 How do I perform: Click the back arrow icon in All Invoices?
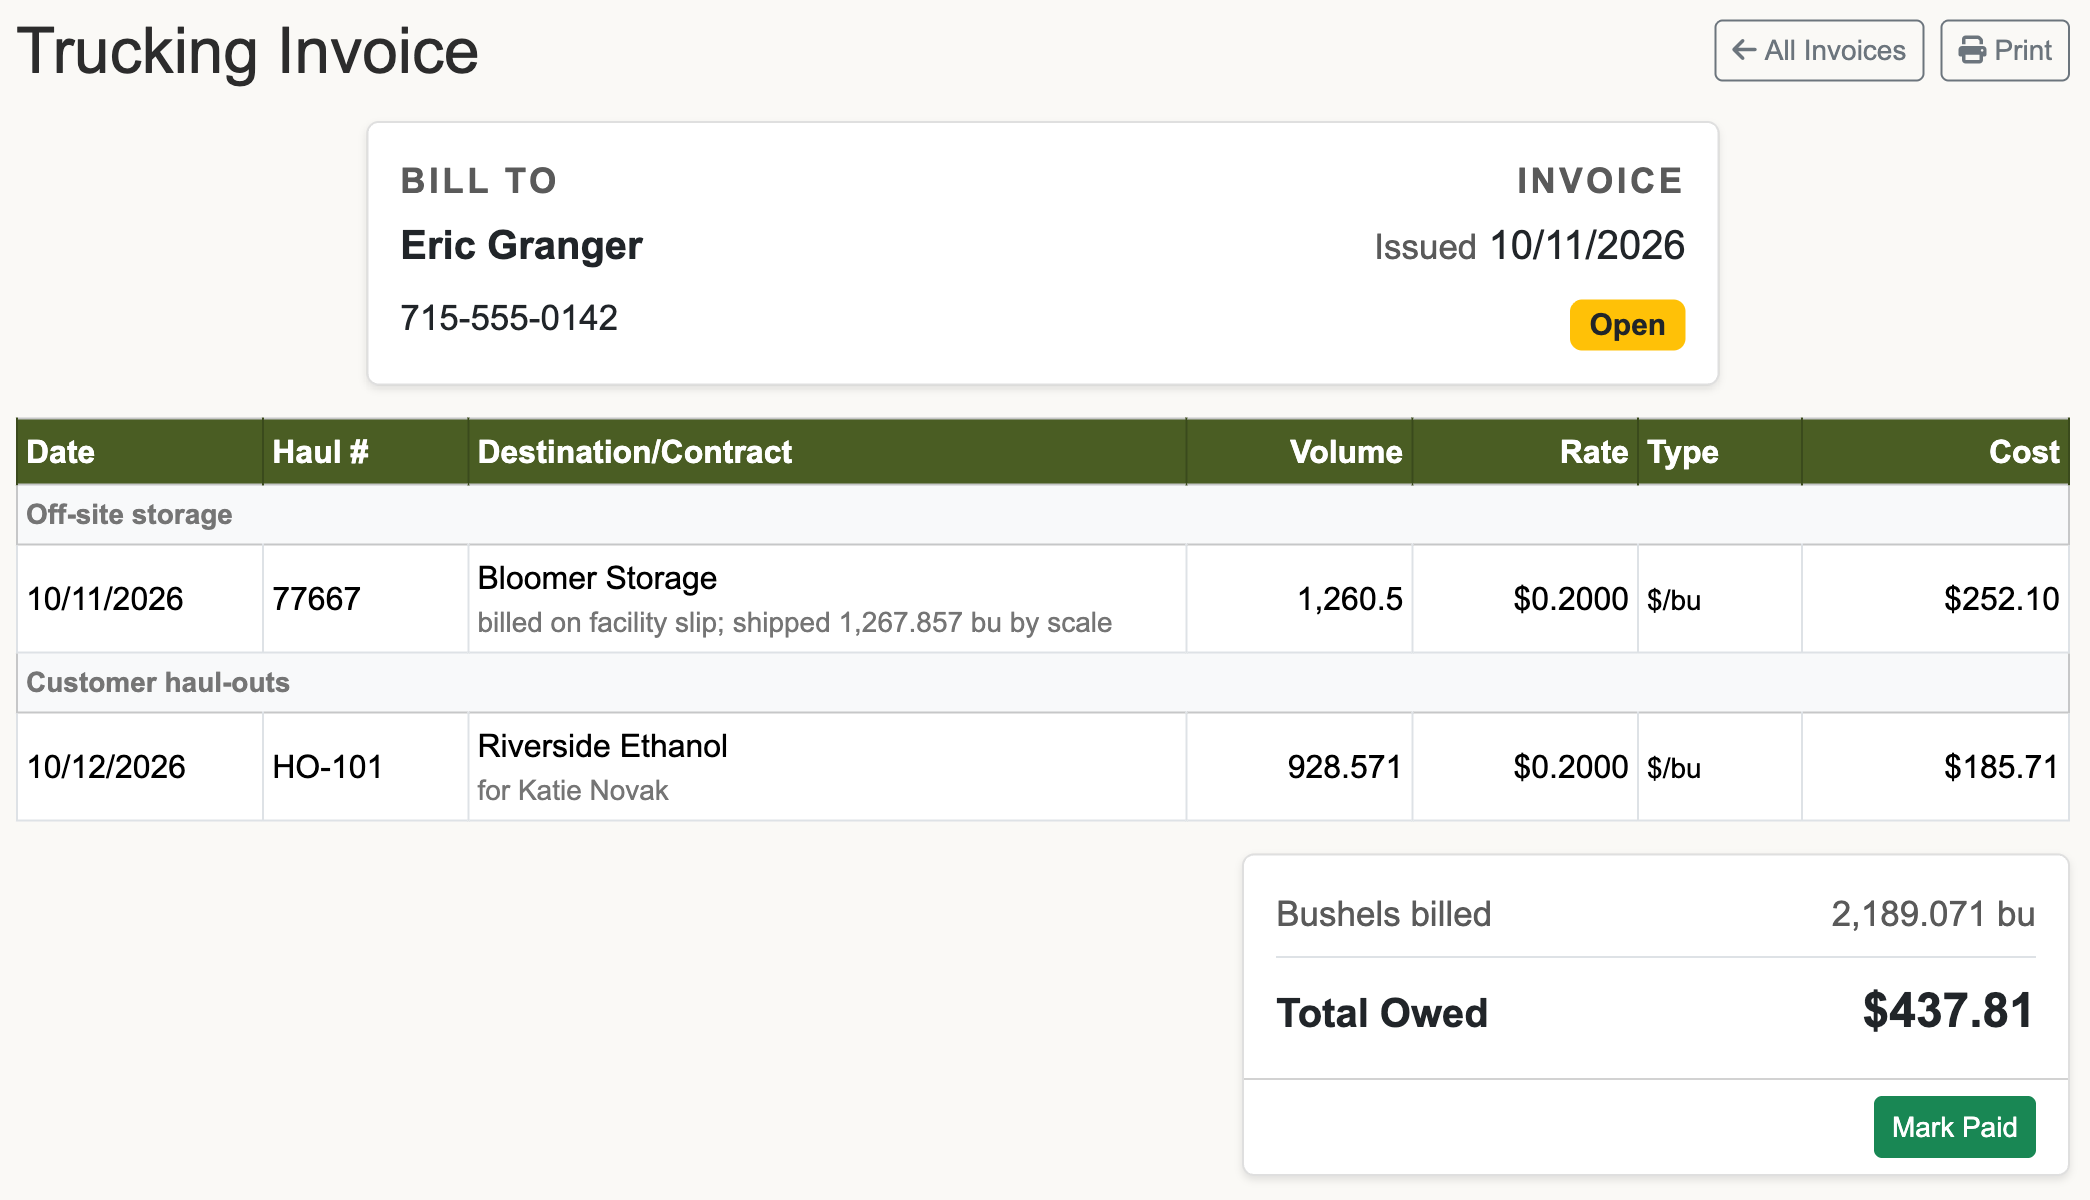(x=1744, y=50)
